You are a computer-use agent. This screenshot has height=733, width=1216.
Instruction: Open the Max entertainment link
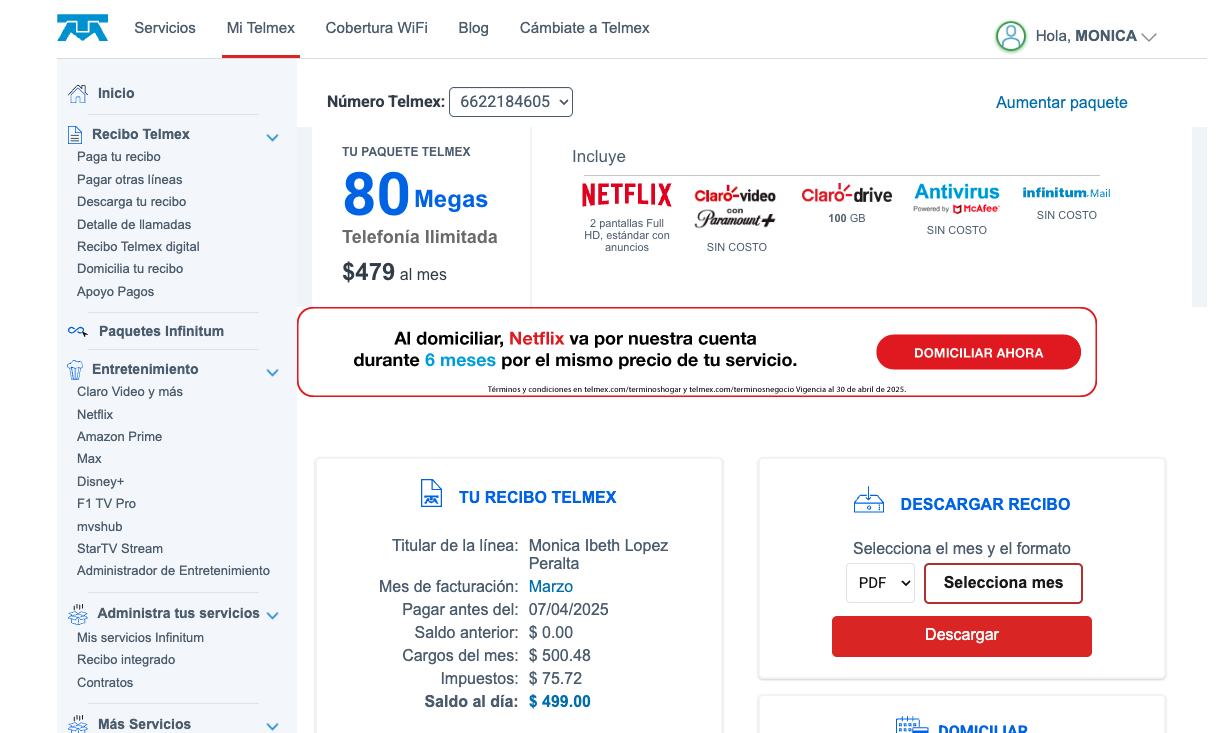coord(89,459)
